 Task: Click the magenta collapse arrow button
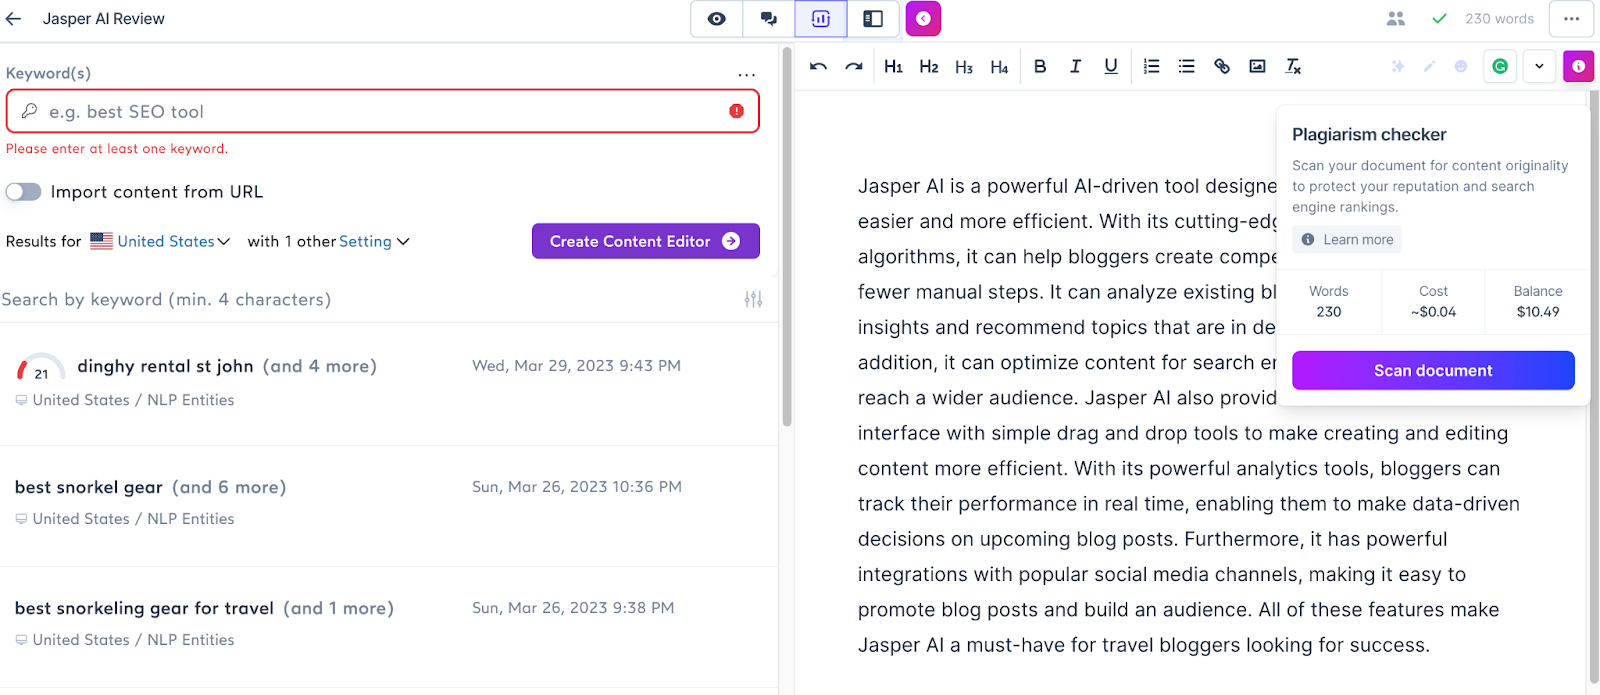pyautogui.click(x=923, y=19)
